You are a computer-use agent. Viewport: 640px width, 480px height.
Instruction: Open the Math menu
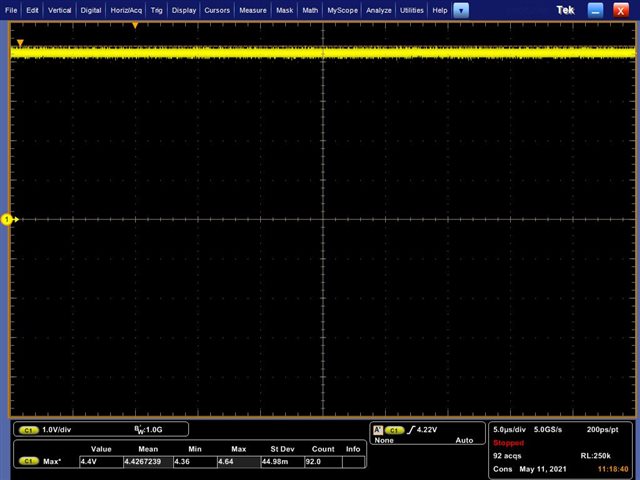310,10
